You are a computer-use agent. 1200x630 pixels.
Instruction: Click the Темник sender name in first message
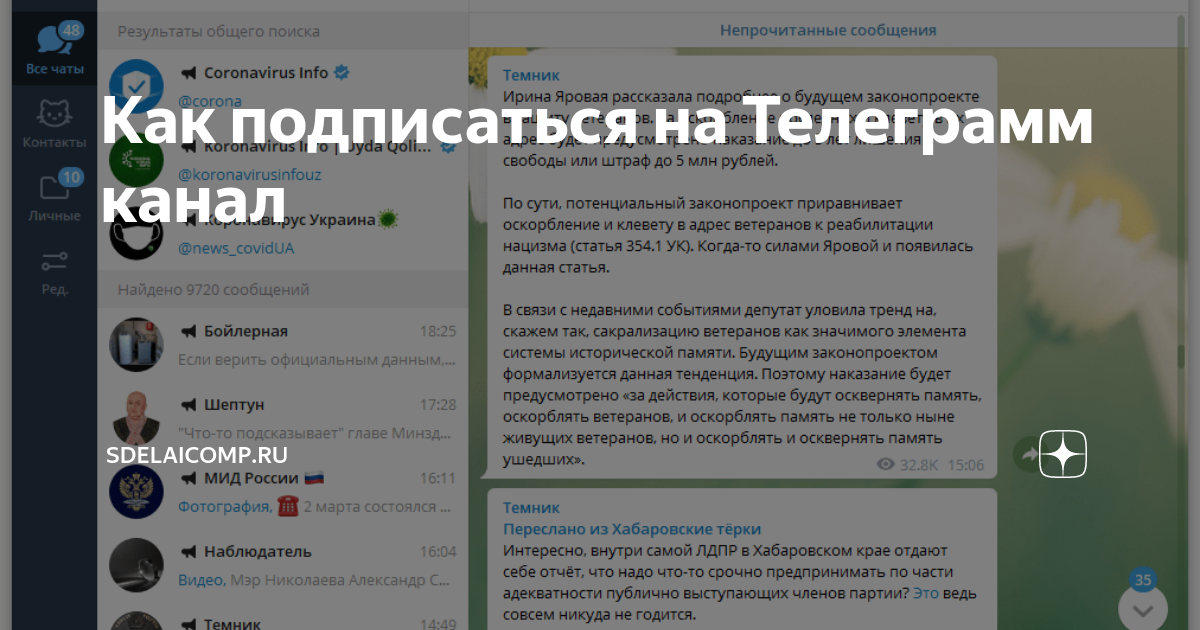531,75
